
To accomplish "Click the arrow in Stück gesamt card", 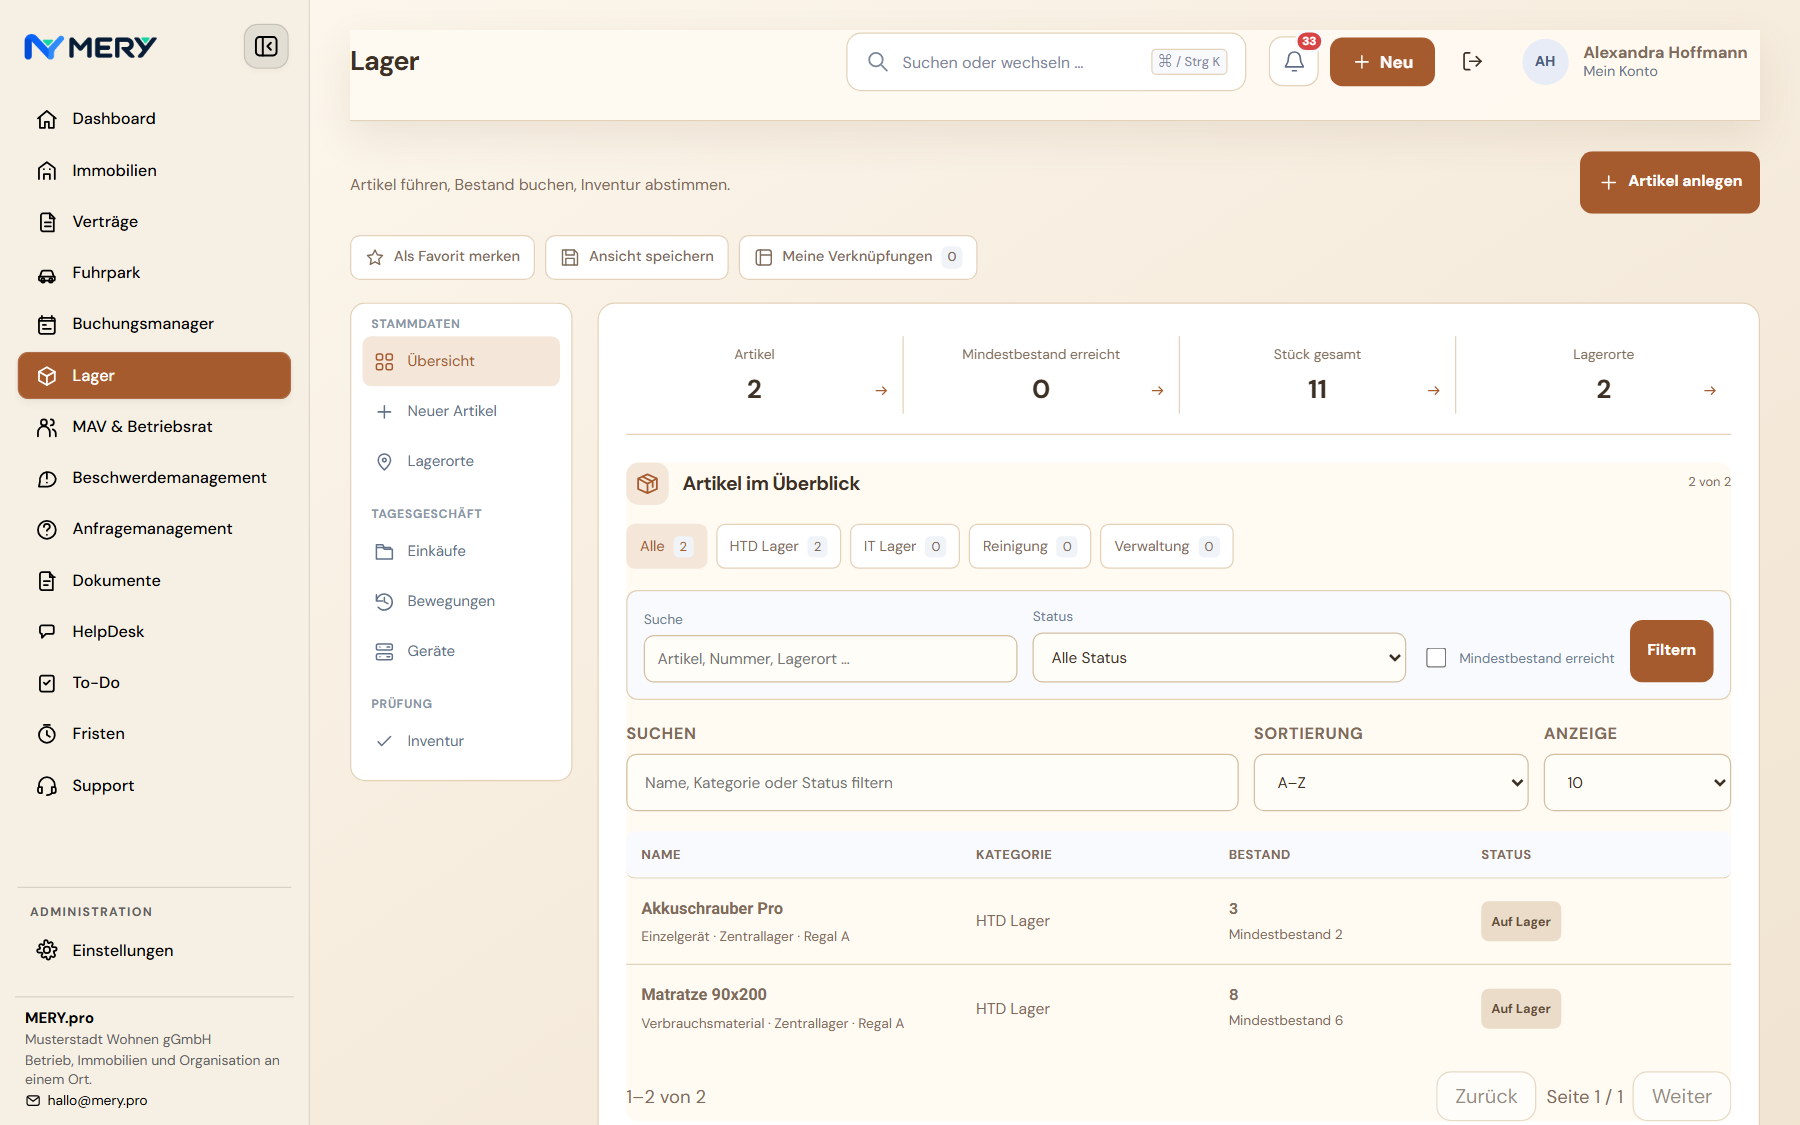I will (1433, 391).
